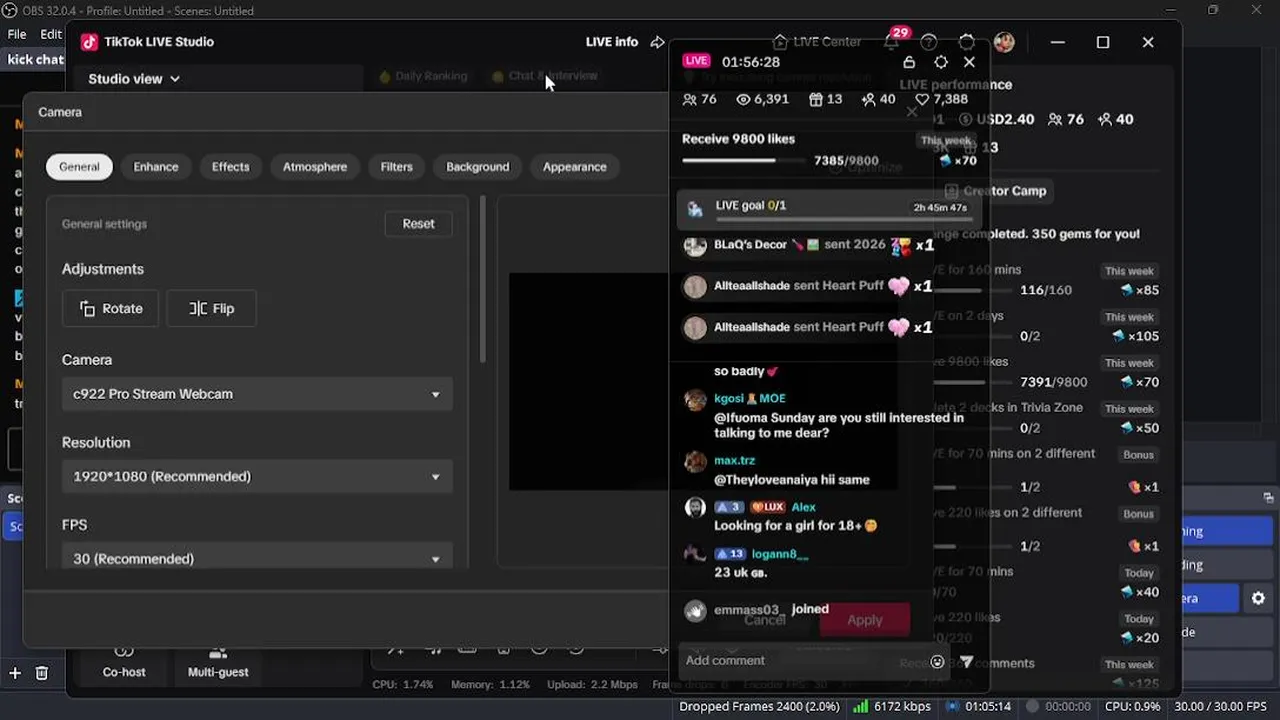Open the OBS Edit menu
Screen dimensions: 1280x720
tap(51, 34)
